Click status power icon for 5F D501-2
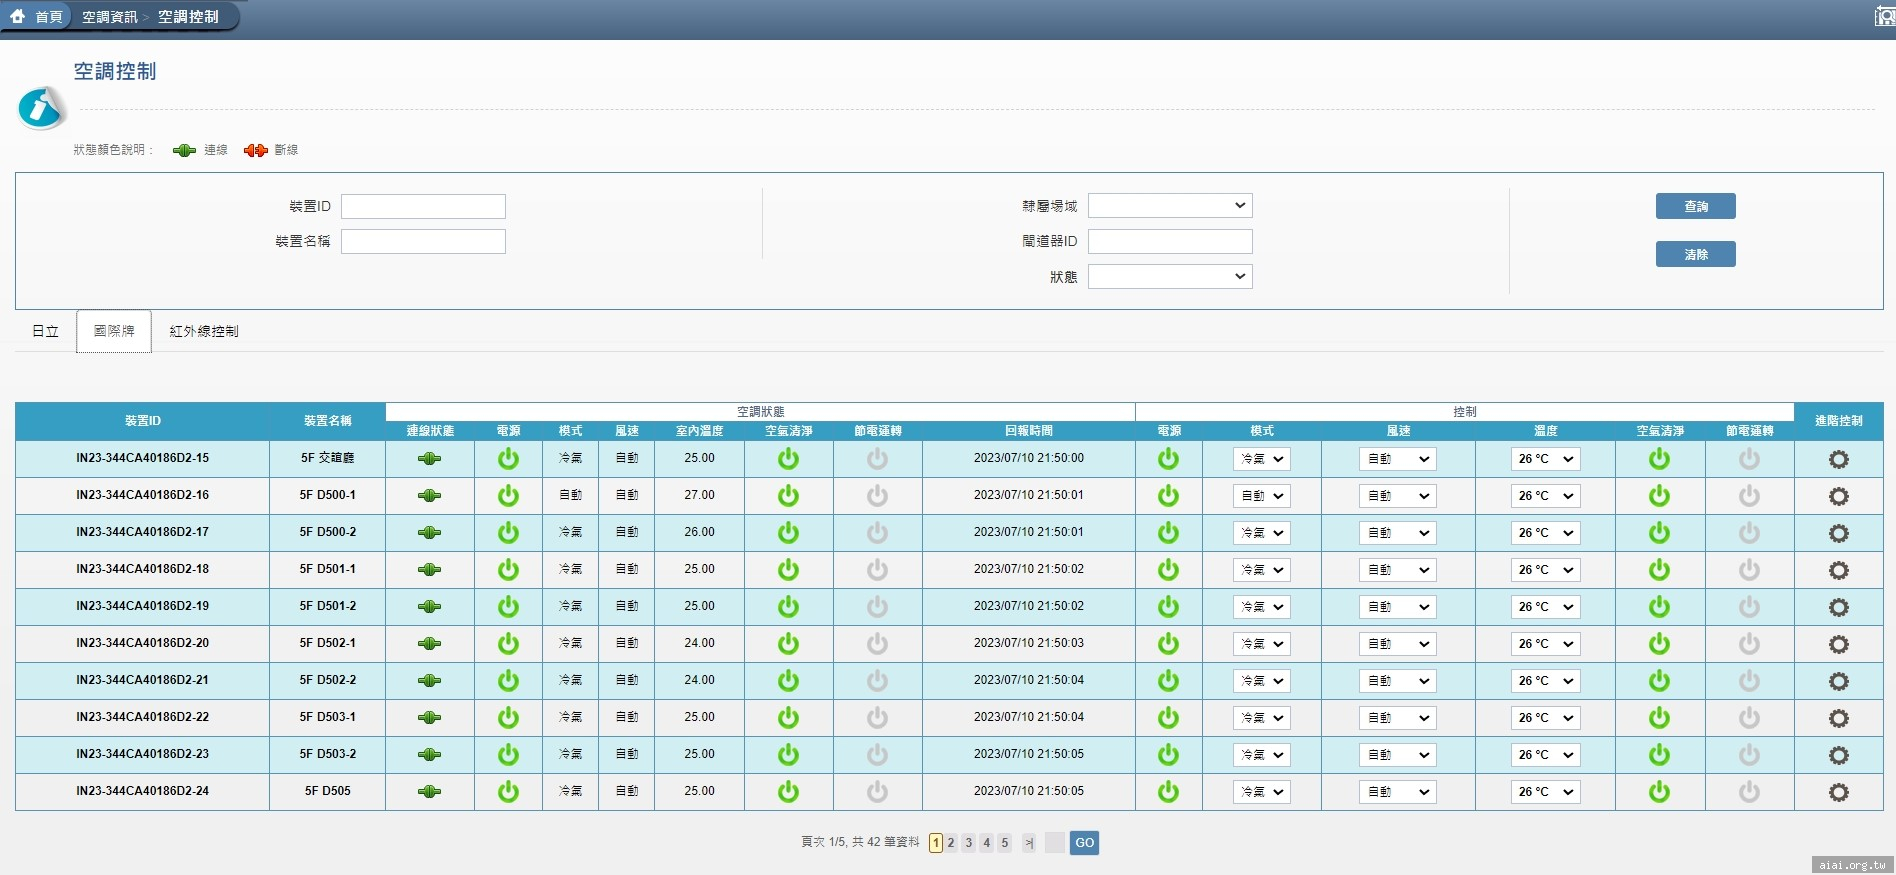 pyautogui.click(x=508, y=606)
